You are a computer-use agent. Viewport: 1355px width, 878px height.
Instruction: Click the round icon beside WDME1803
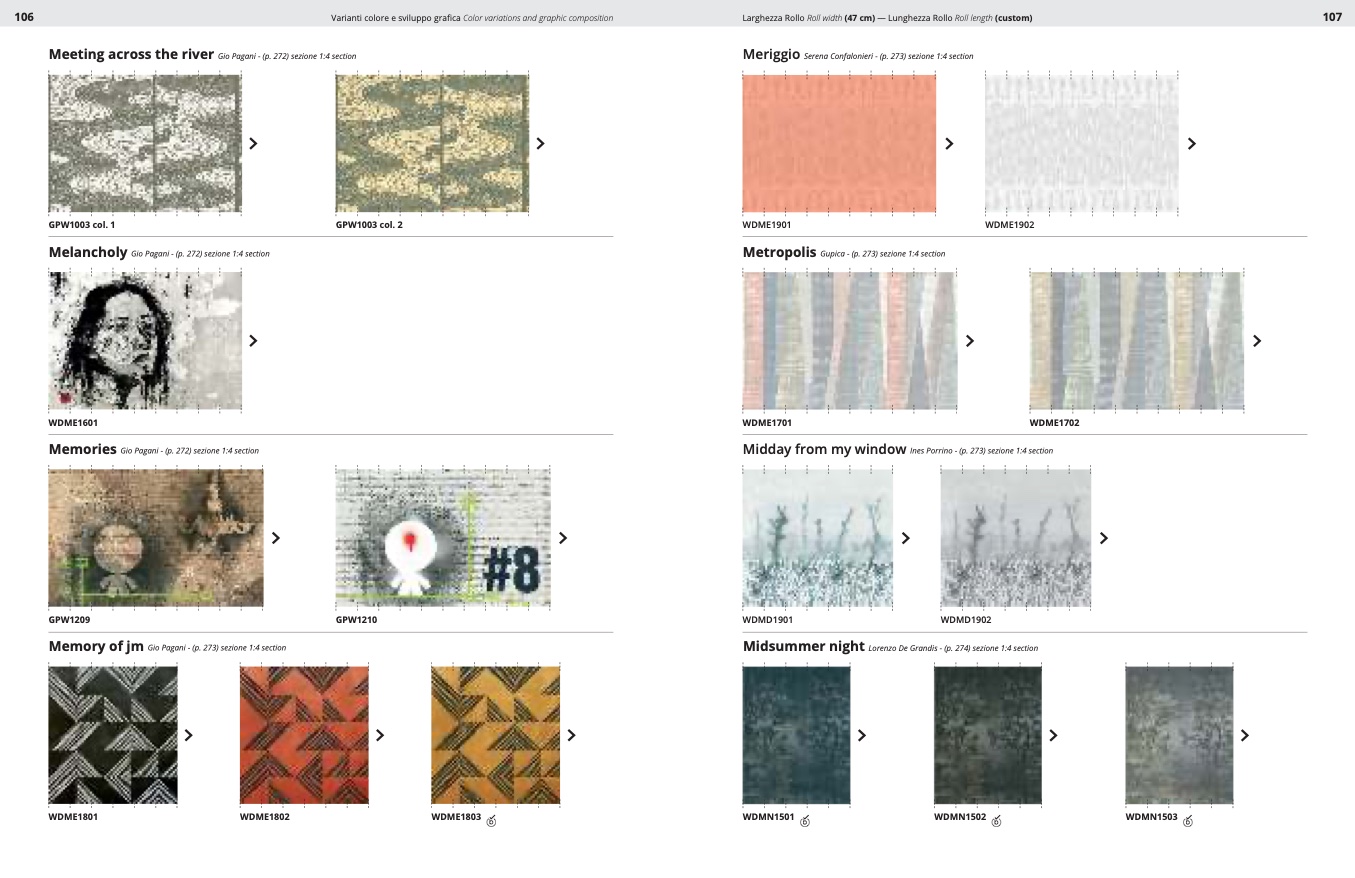(491, 821)
